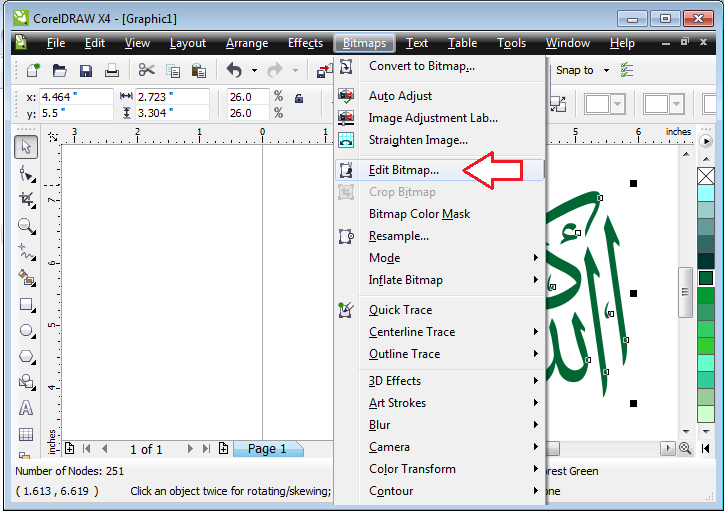Select the Table tool in the toolbox
Screen dimensions: 724x511
27,434
